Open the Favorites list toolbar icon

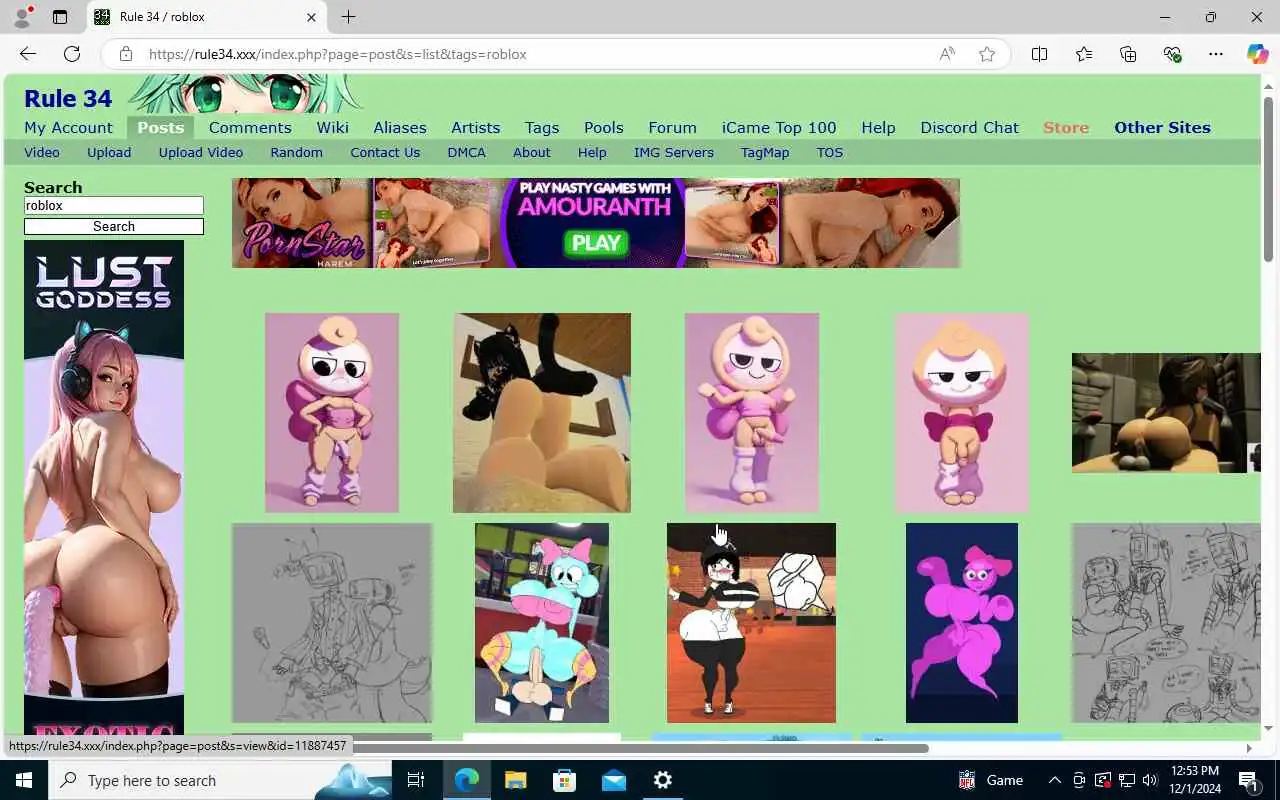click(1084, 54)
